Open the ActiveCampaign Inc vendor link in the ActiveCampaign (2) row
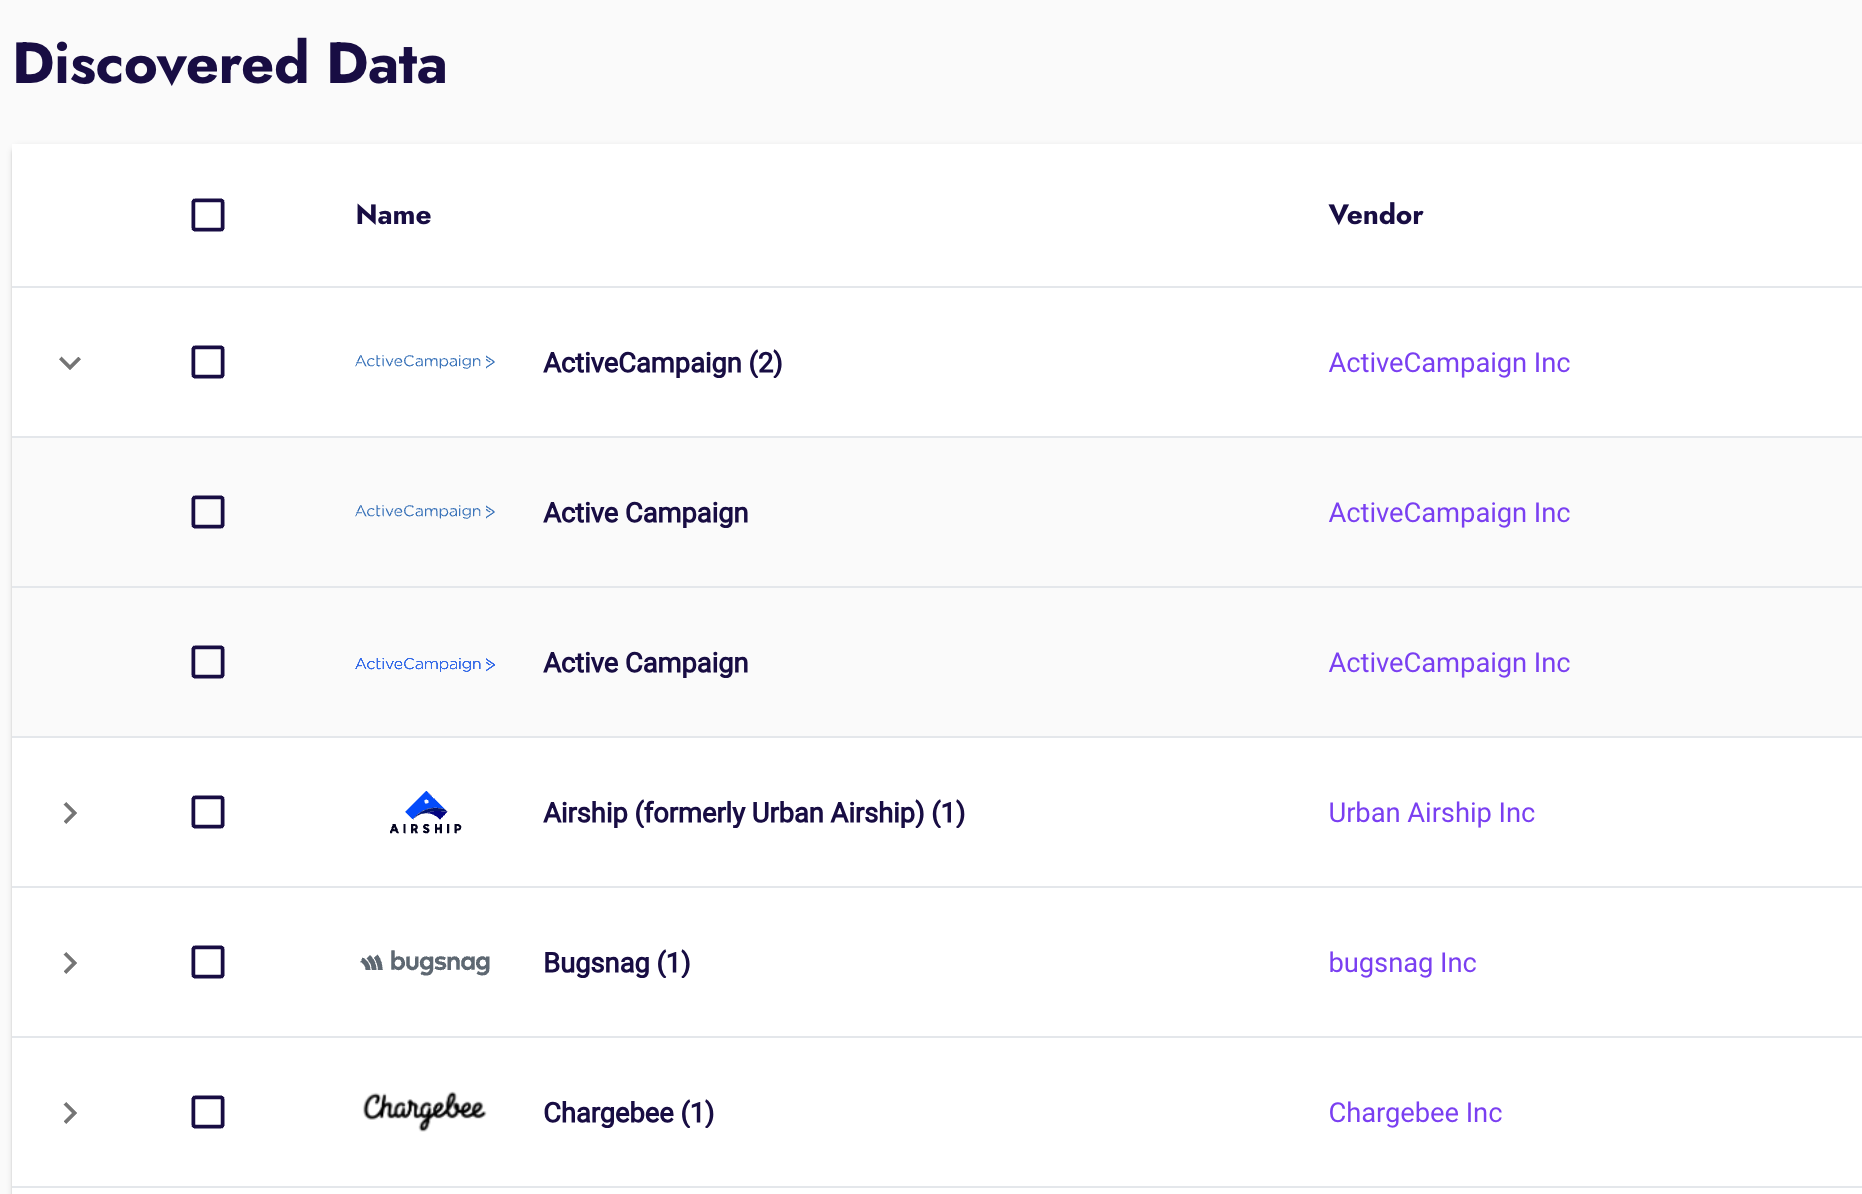 tap(1449, 363)
